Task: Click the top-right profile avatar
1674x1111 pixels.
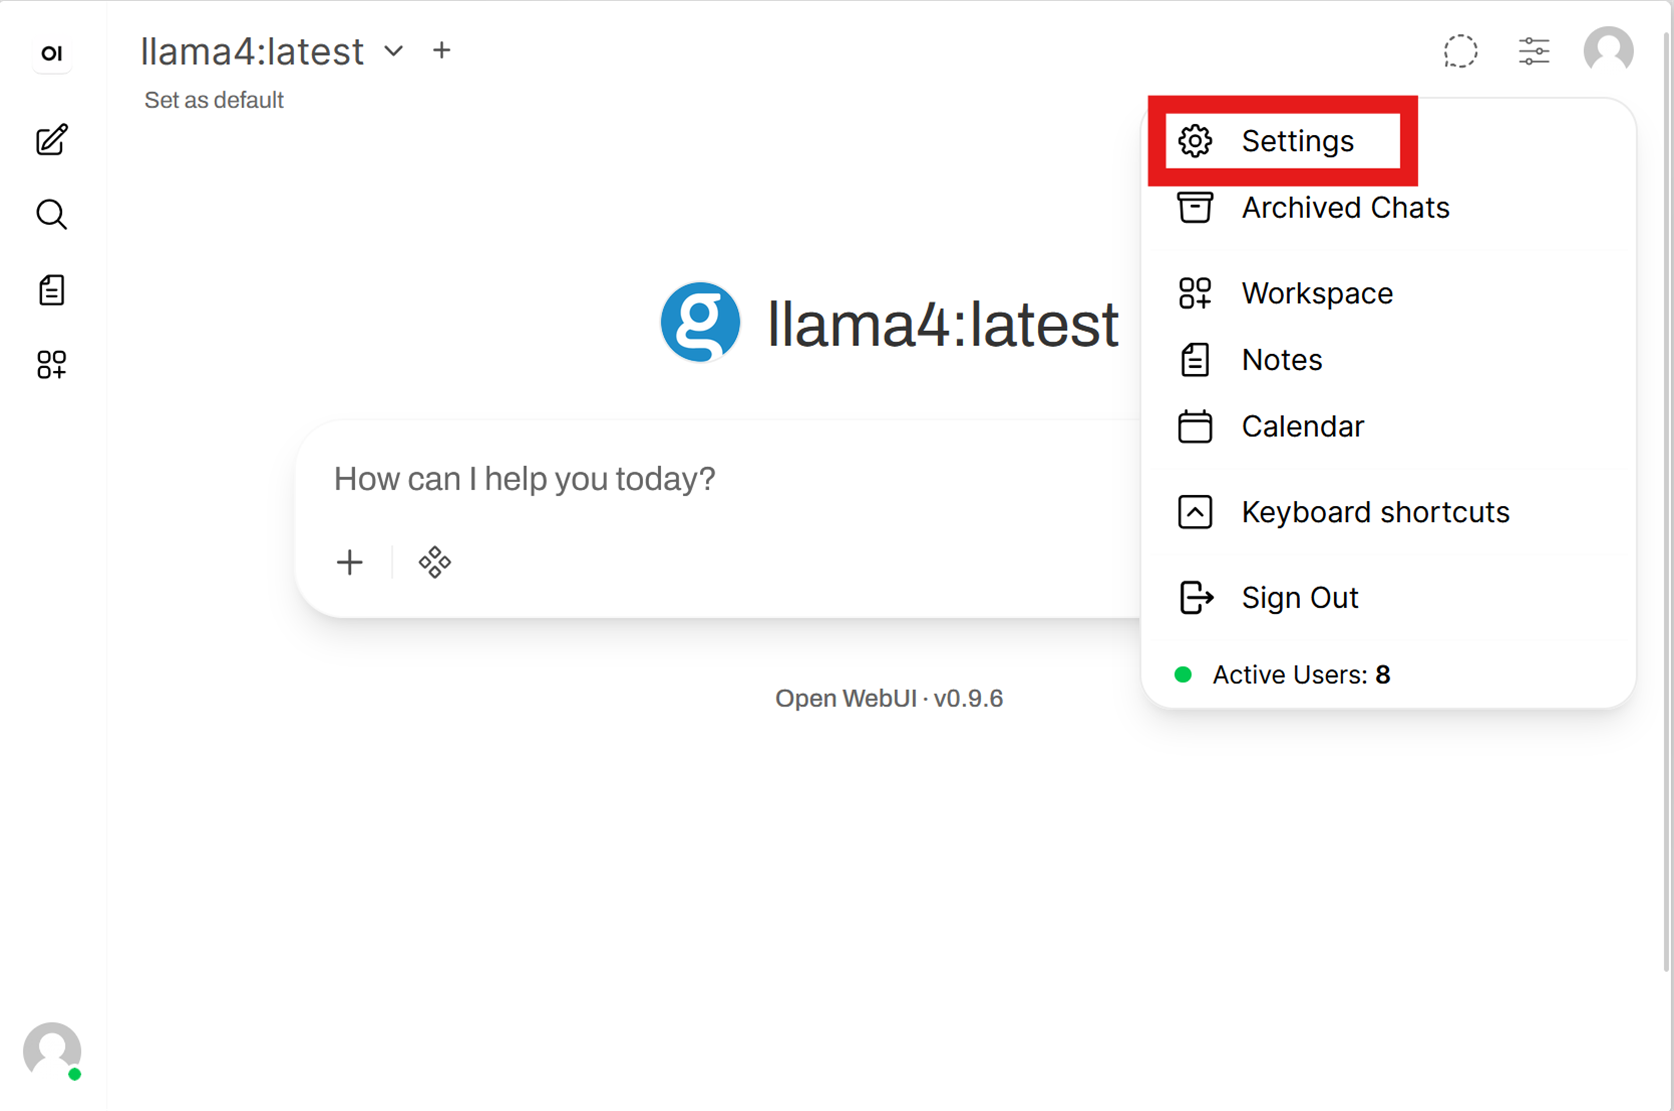Action: pyautogui.click(x=1608, y=50)
